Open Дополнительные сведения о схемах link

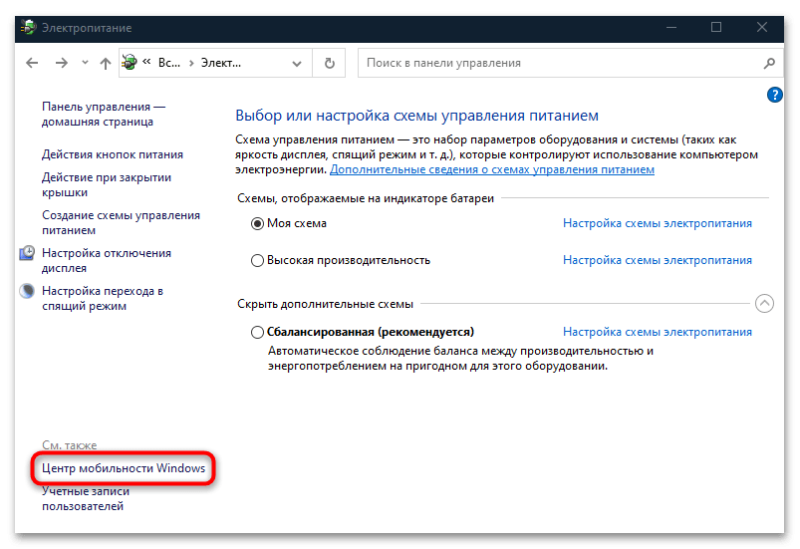(492, 169)
